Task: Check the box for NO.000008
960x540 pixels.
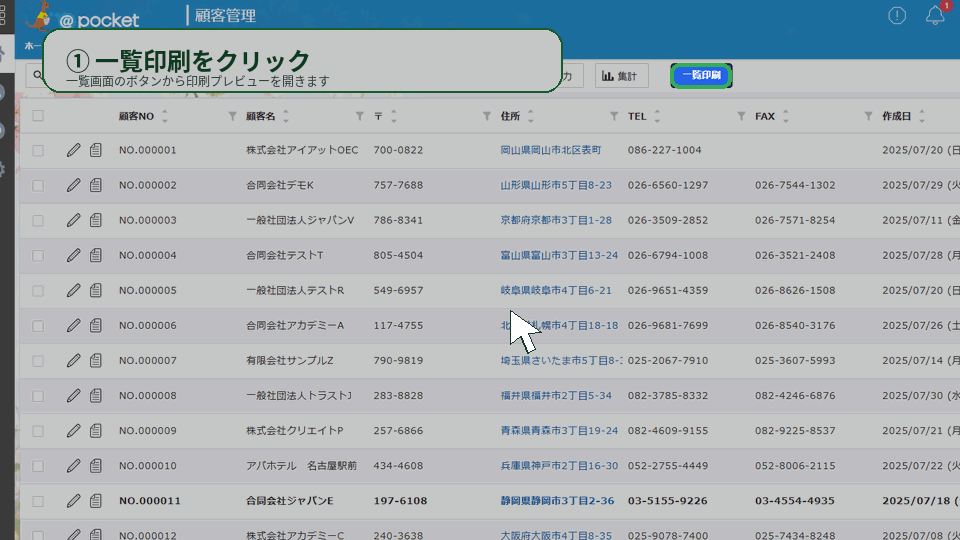Action: tap(38, 396)
